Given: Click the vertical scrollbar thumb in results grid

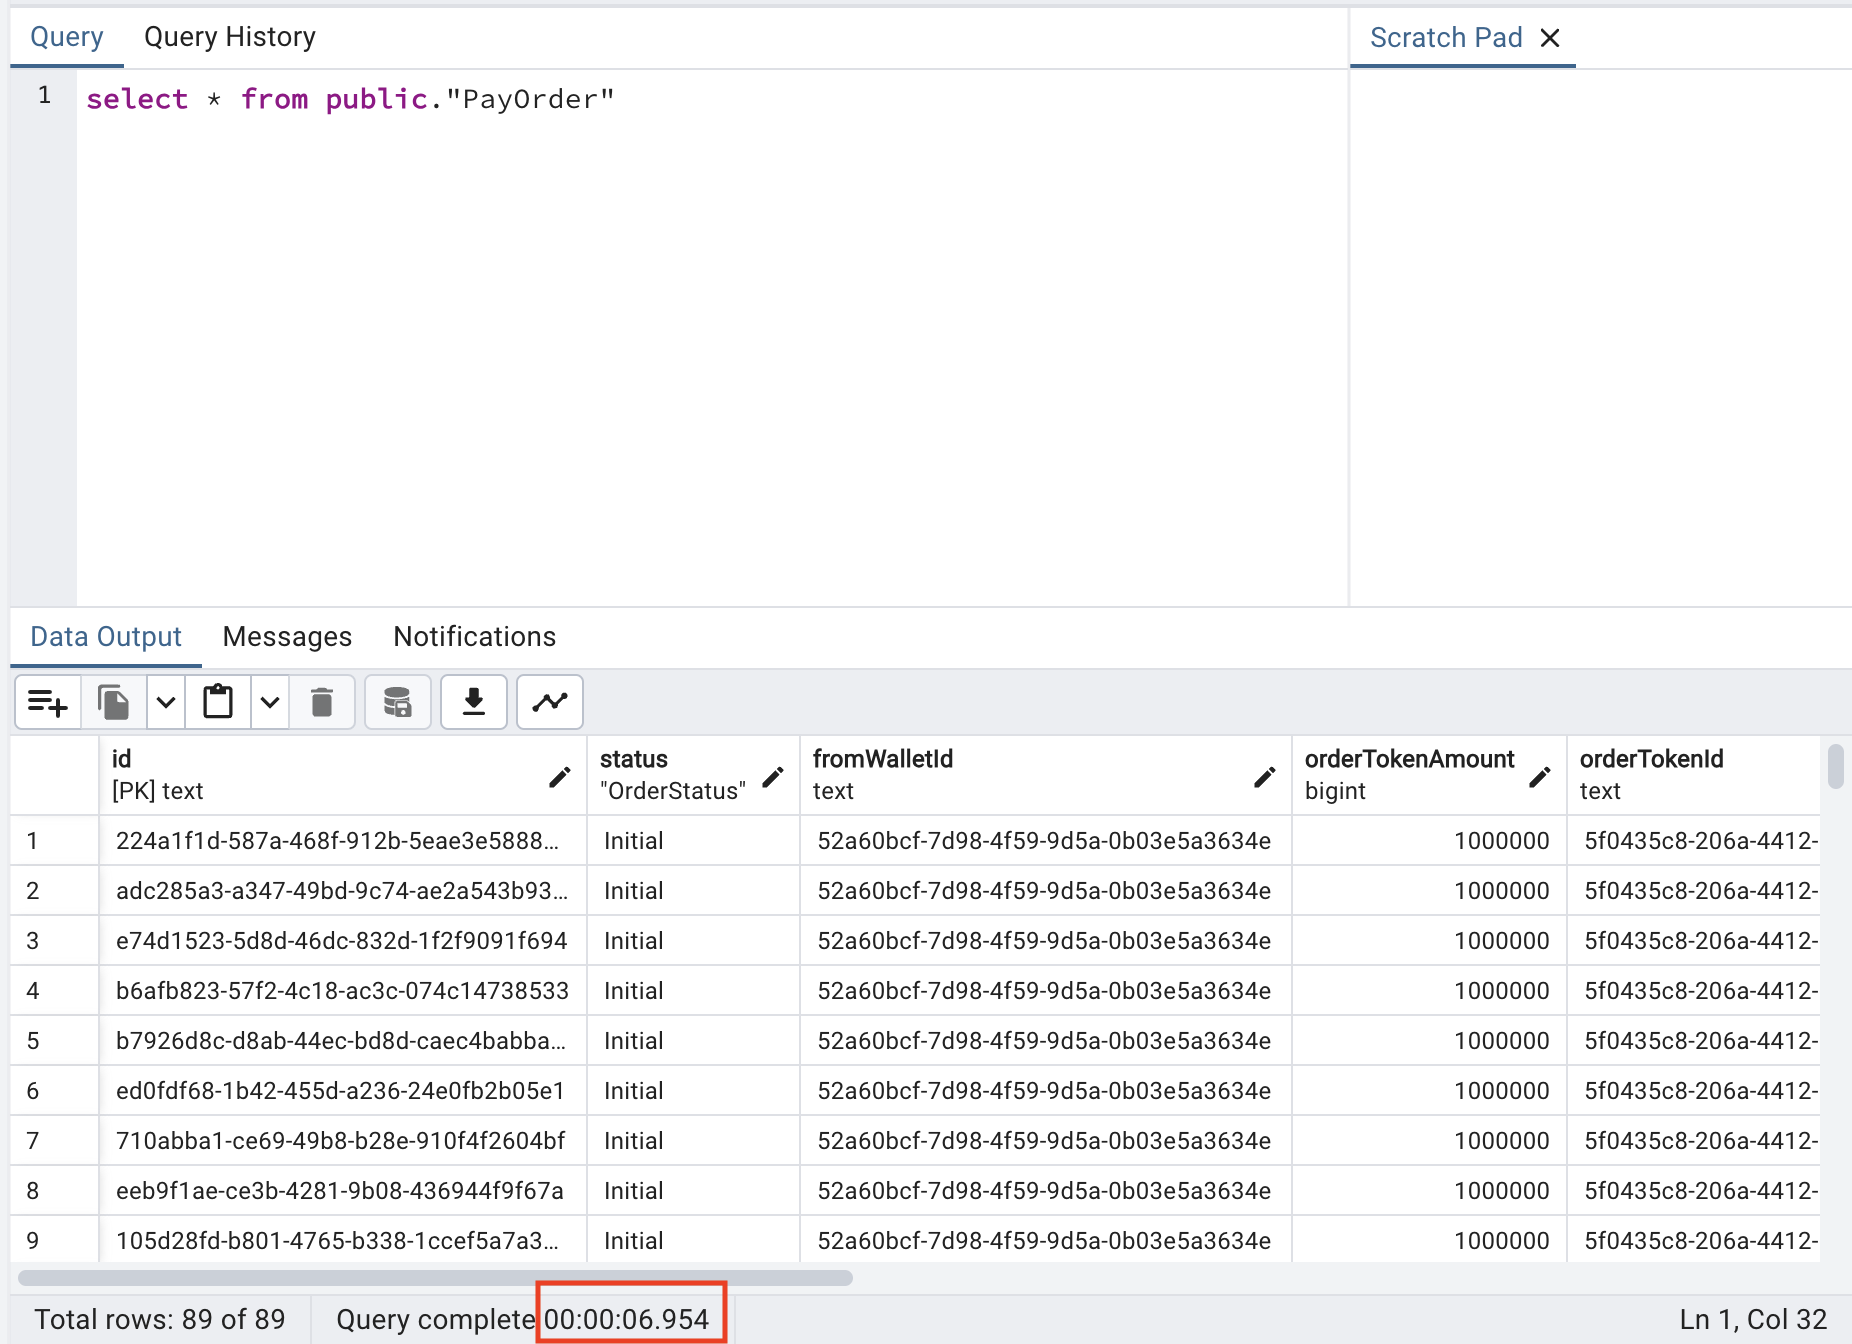Looking at the screenshot, I should [1835, 766].
